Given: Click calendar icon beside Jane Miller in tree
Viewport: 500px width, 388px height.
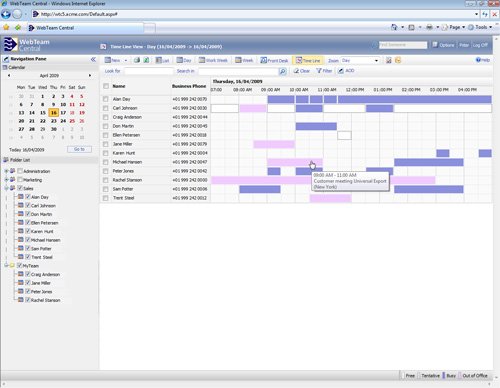Looking at the screenshot, I should [21, 283].
